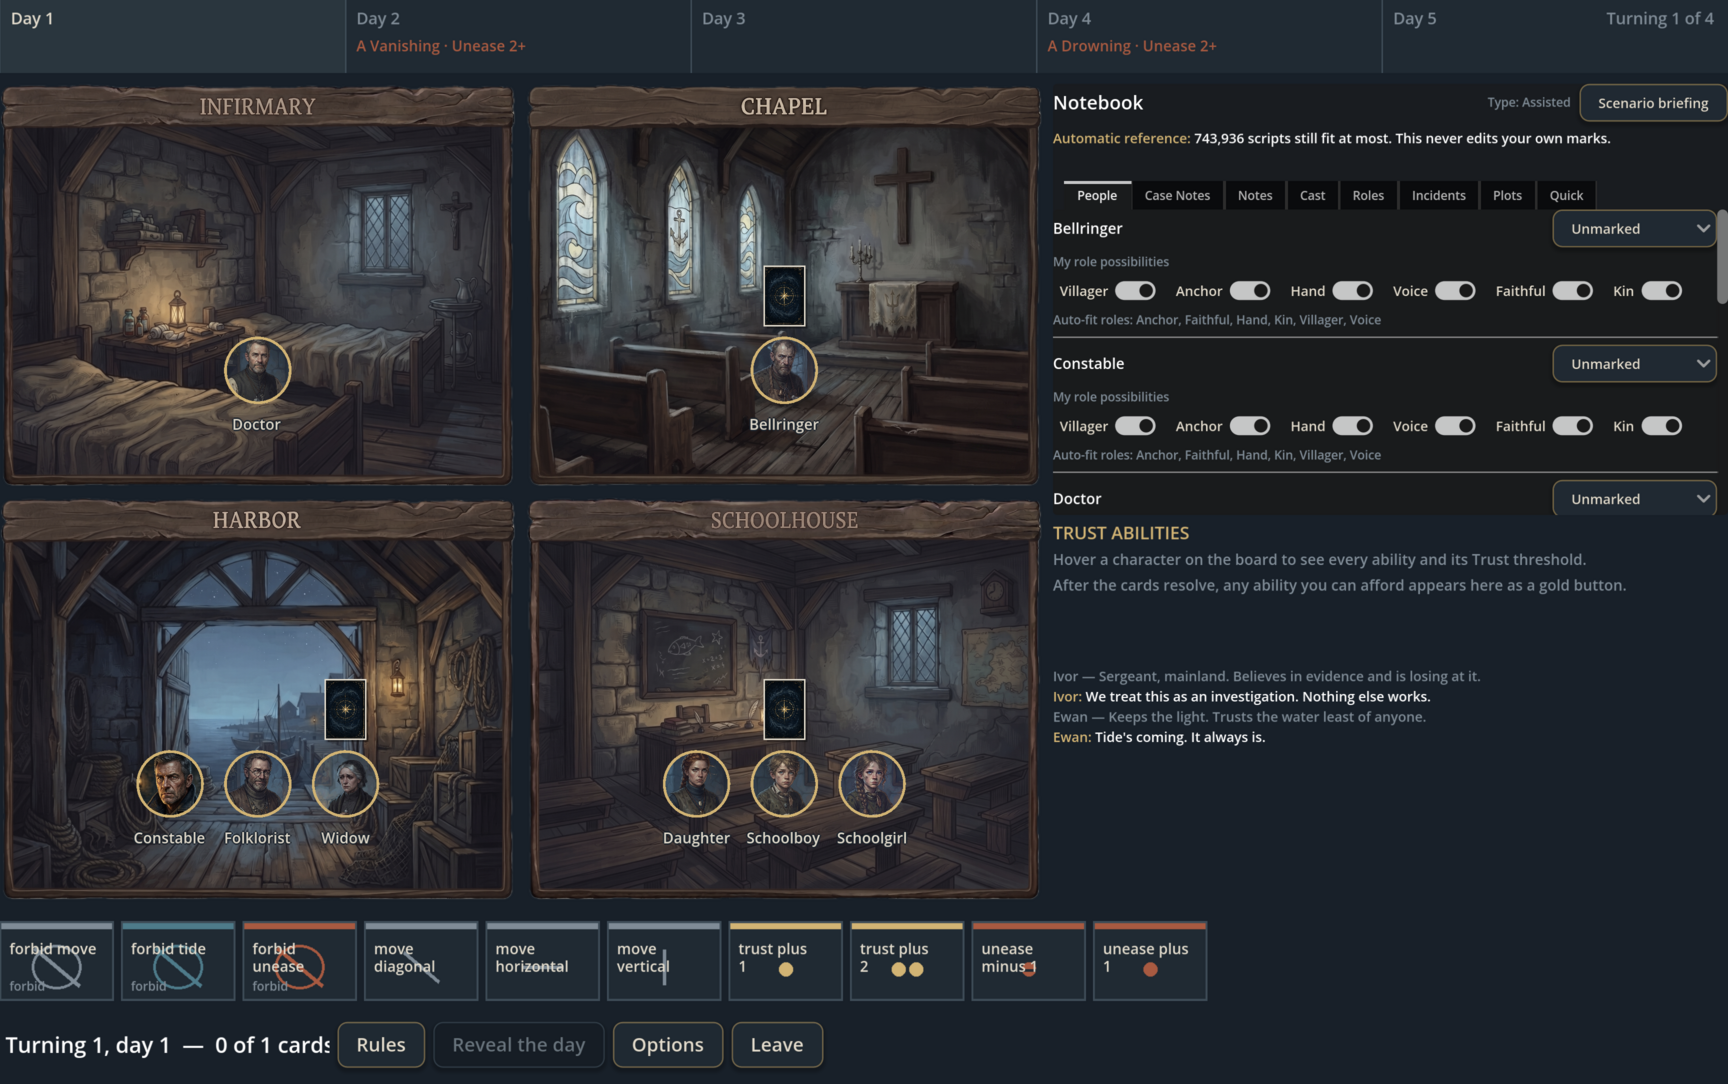
Task: Switch to the Notes tab
Action: [x=1255, y=195]
